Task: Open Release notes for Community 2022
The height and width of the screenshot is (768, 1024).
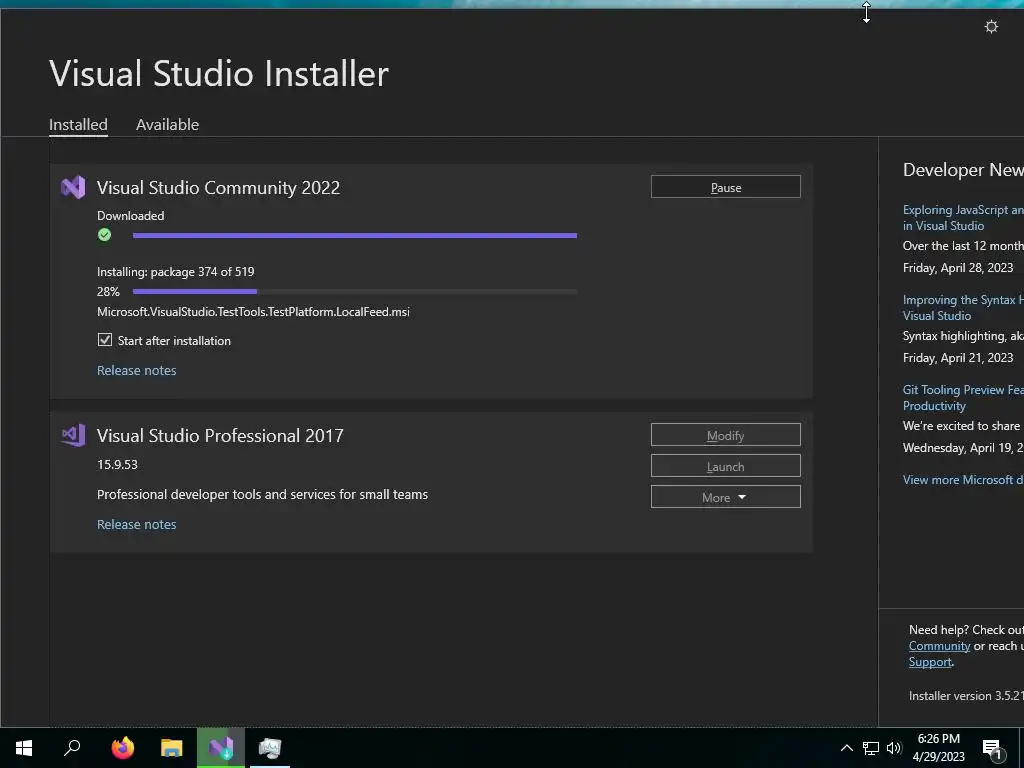Action: click(136, 370)
